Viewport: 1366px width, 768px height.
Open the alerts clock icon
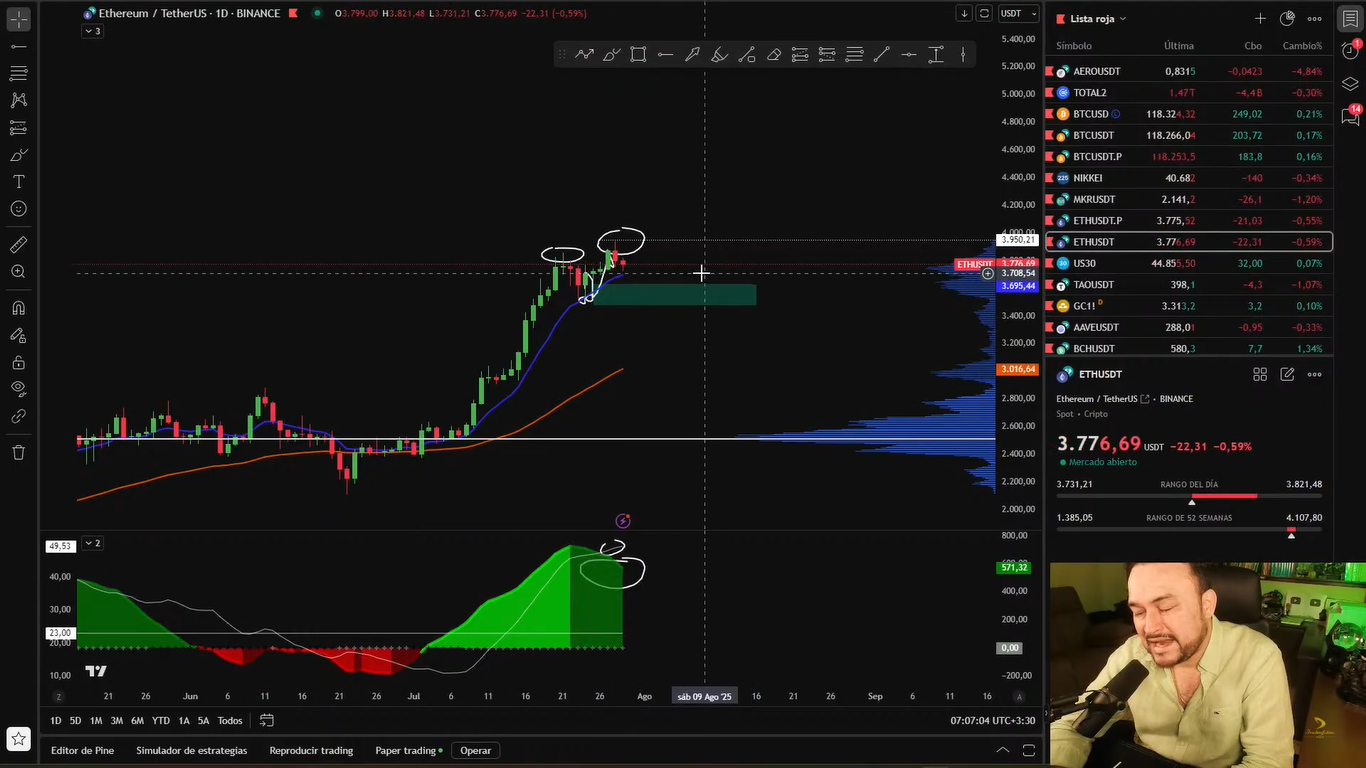(1349, 51)
